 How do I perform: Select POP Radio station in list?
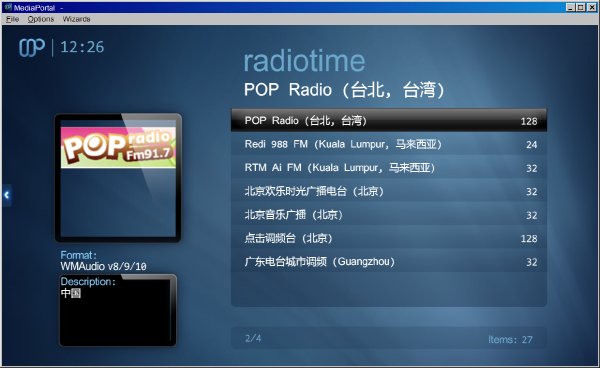[x=389, y=120]
